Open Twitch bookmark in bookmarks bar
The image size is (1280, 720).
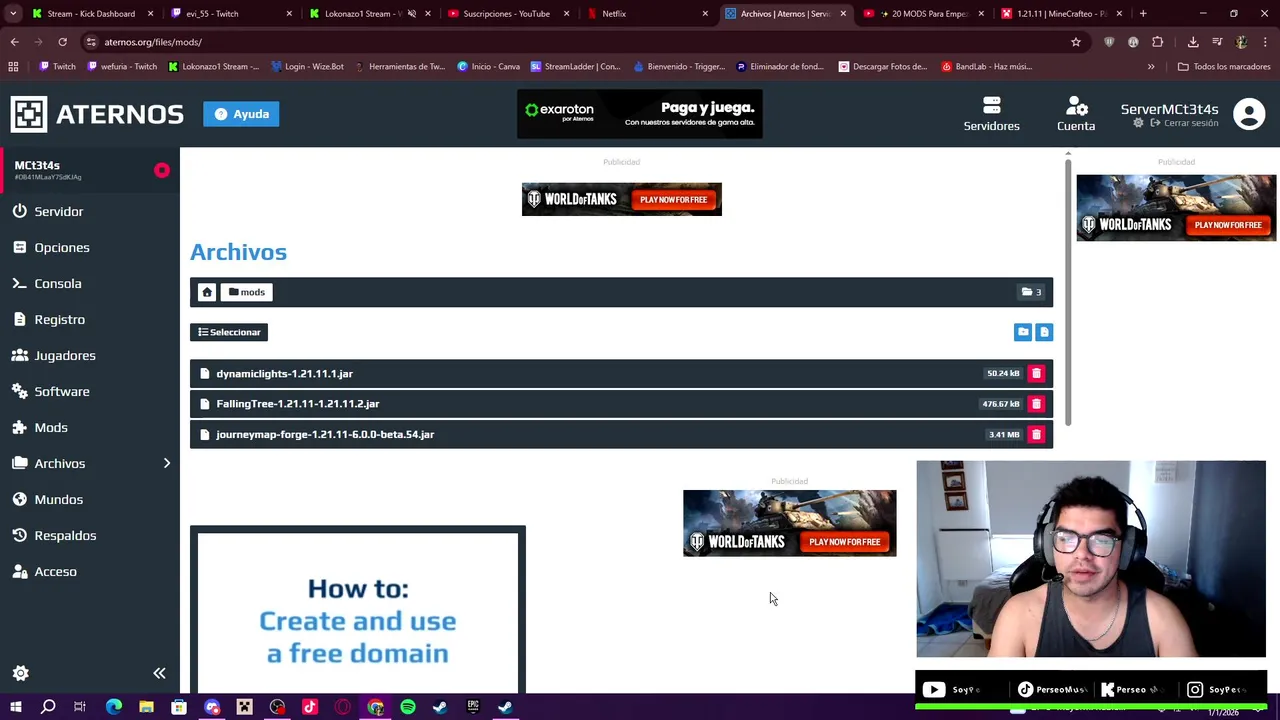[57, 66]
